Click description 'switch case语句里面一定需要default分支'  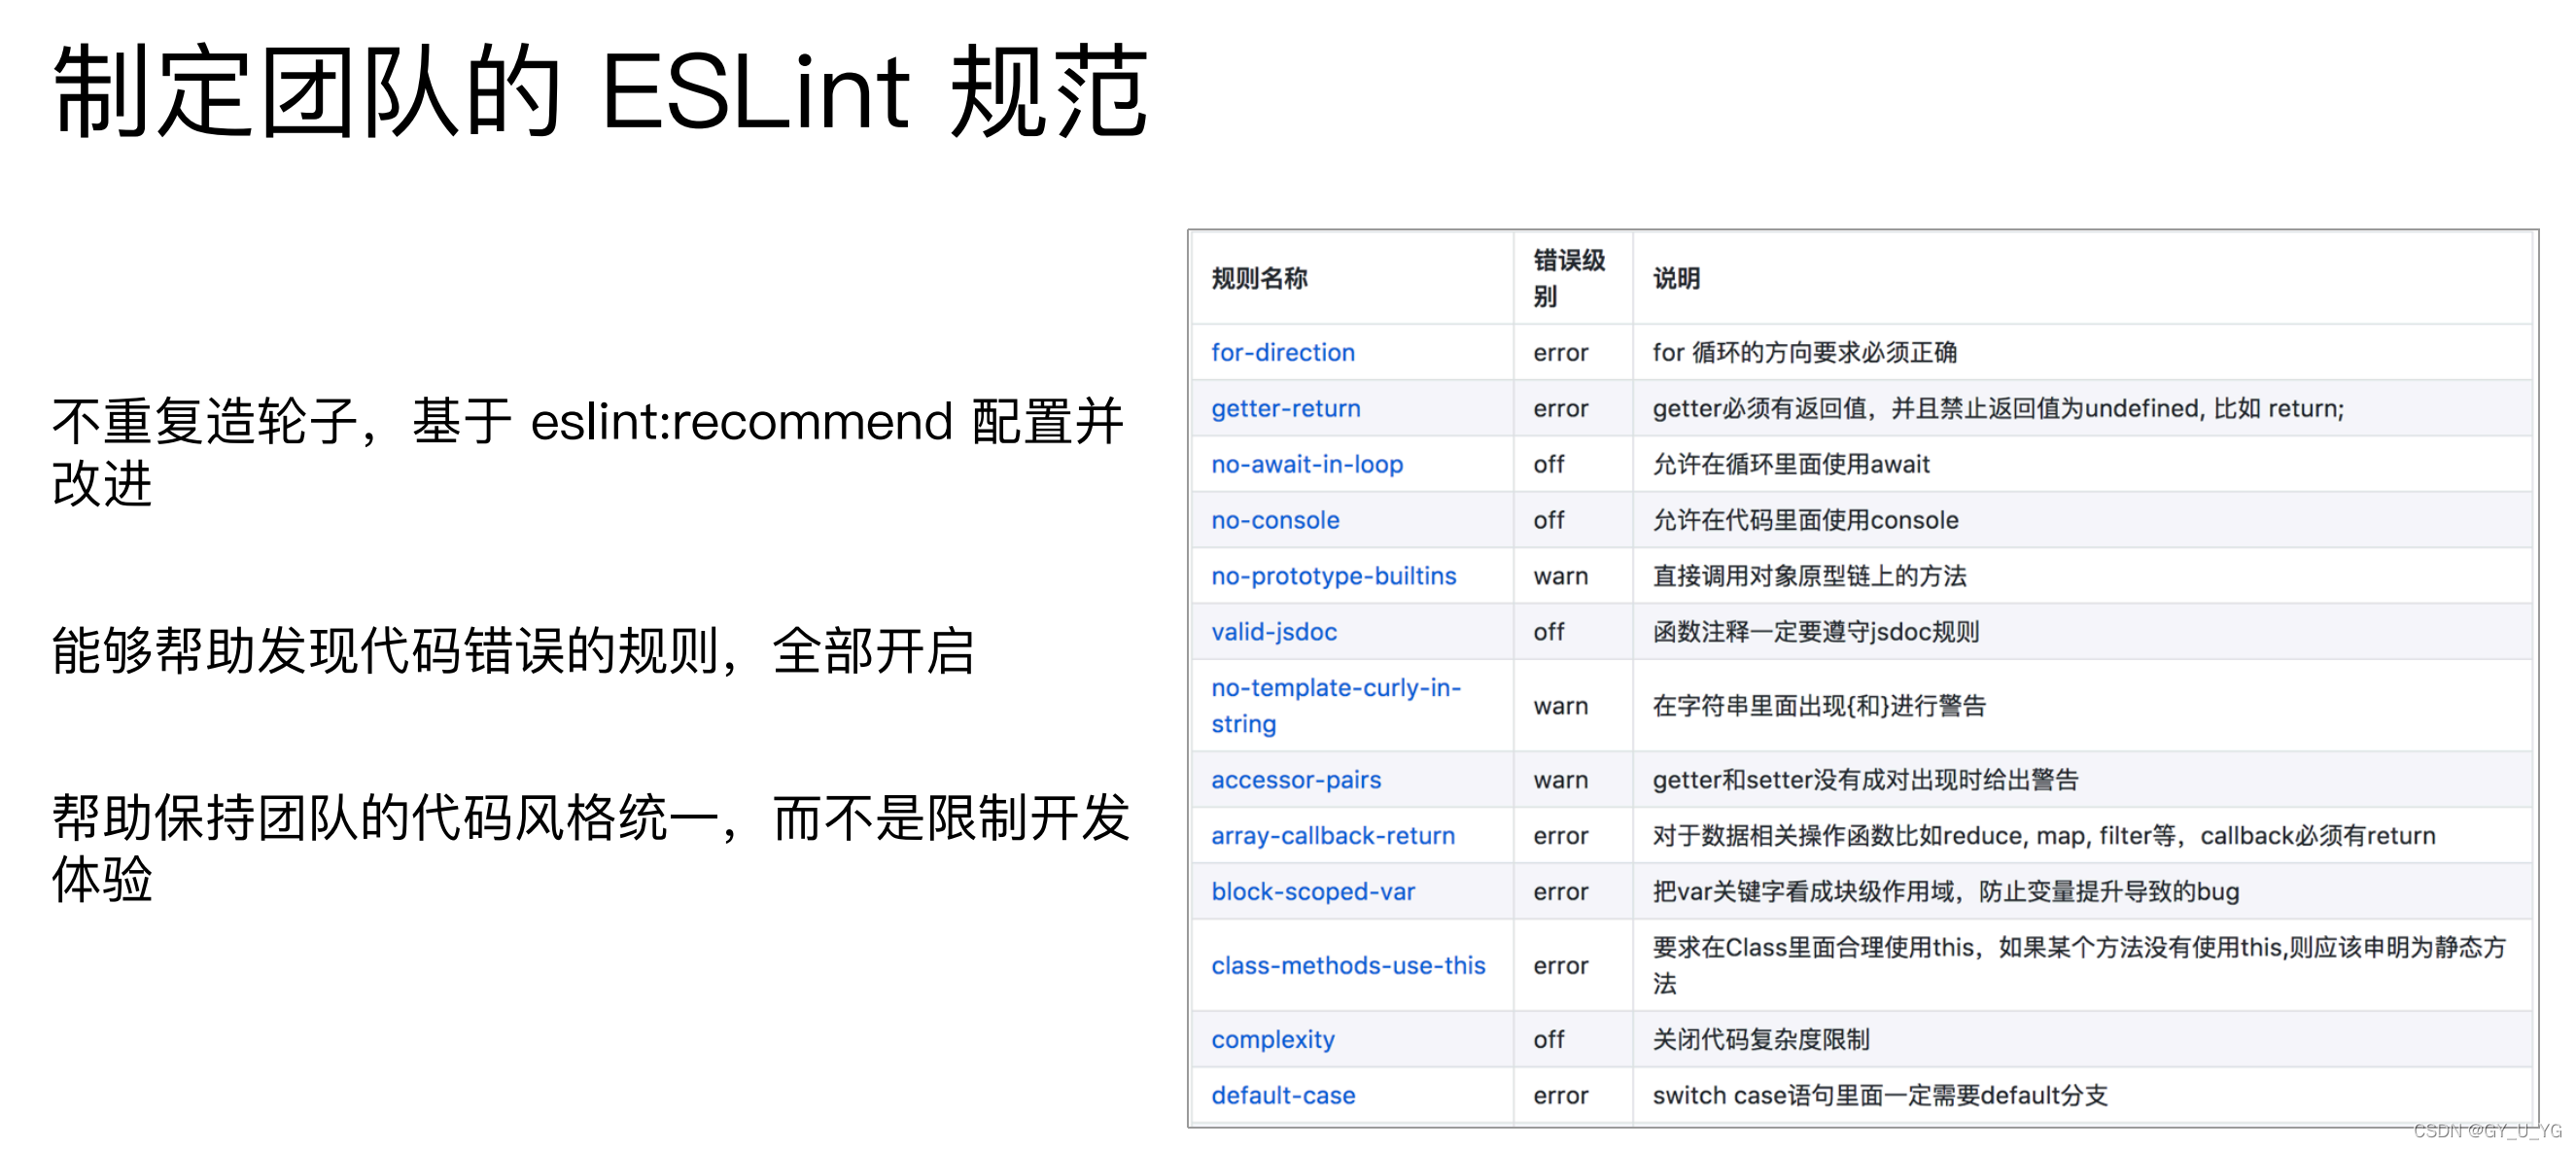(1880, 1096)
